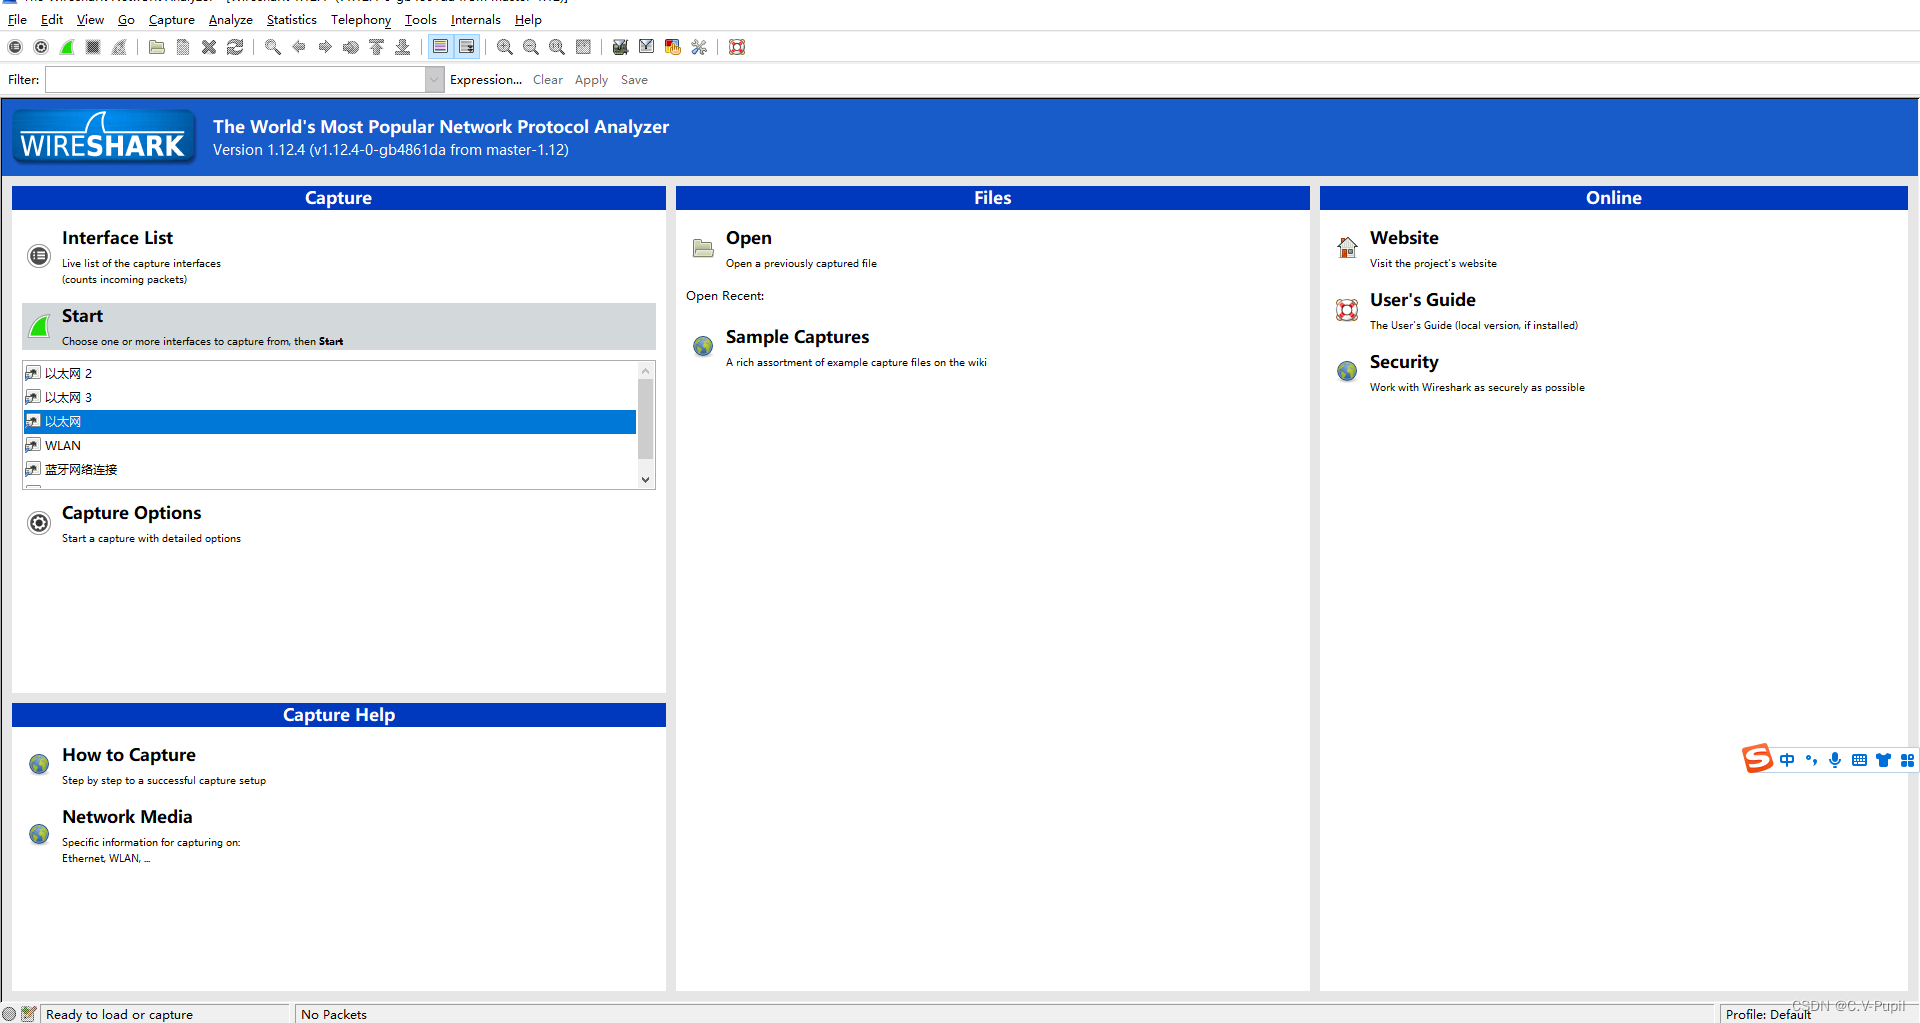The image size is (1920, 1023).
Task: Click the Expression... button
Action: 486,80
